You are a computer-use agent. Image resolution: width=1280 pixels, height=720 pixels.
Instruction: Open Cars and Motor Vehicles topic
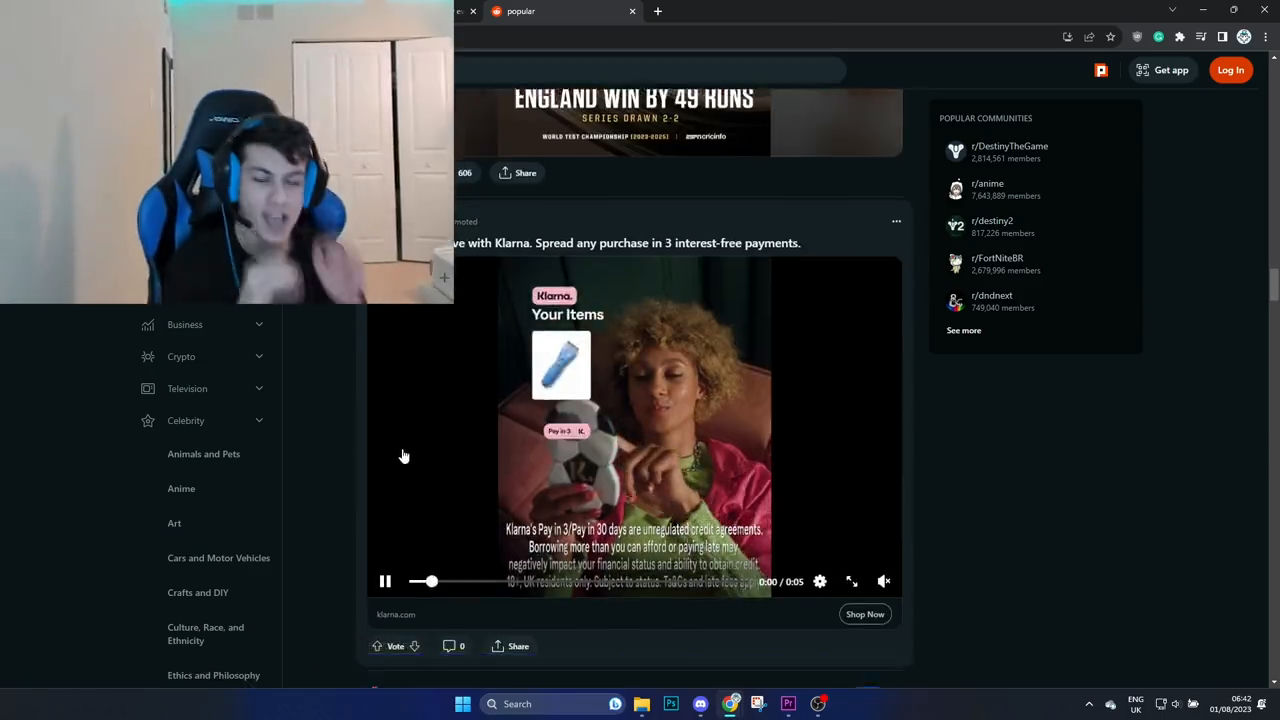point(219,558)
